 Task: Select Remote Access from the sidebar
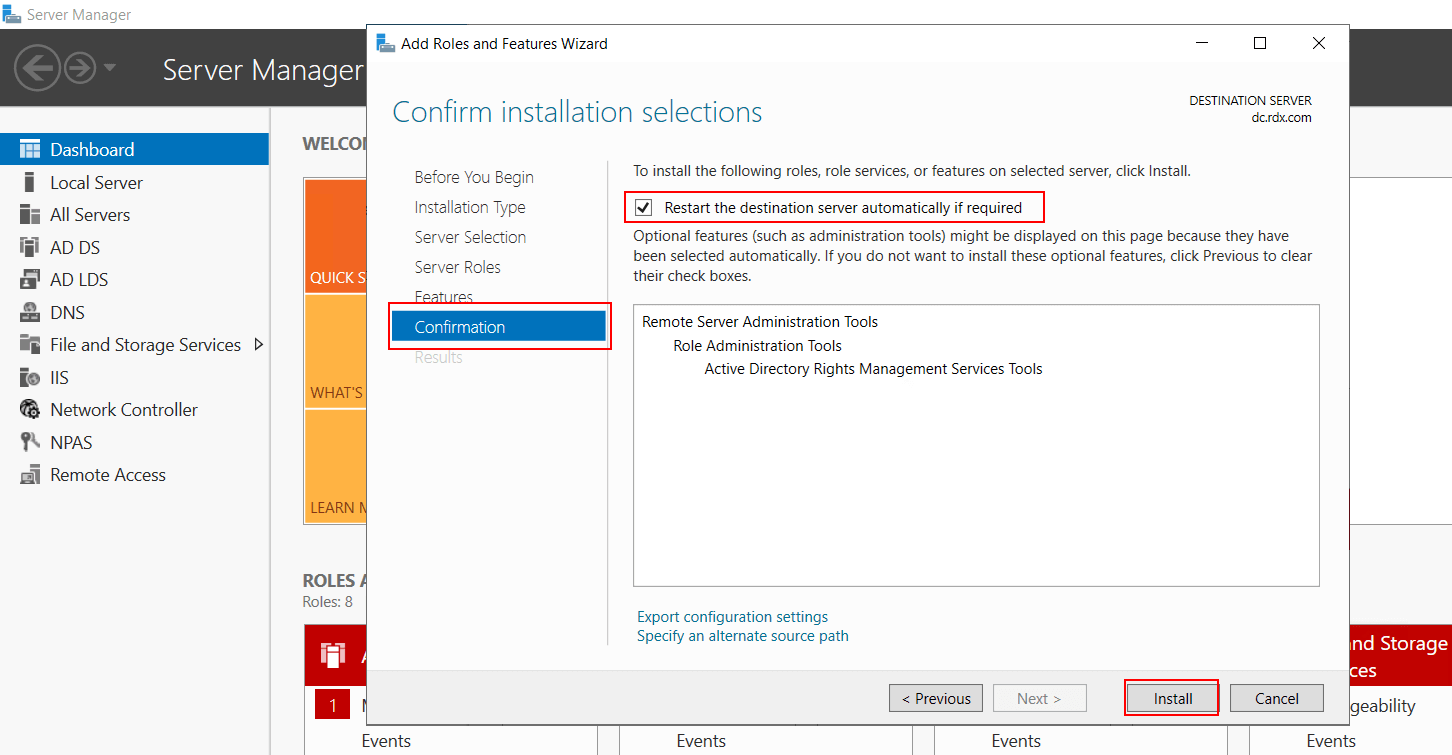[x=108, y=474]
